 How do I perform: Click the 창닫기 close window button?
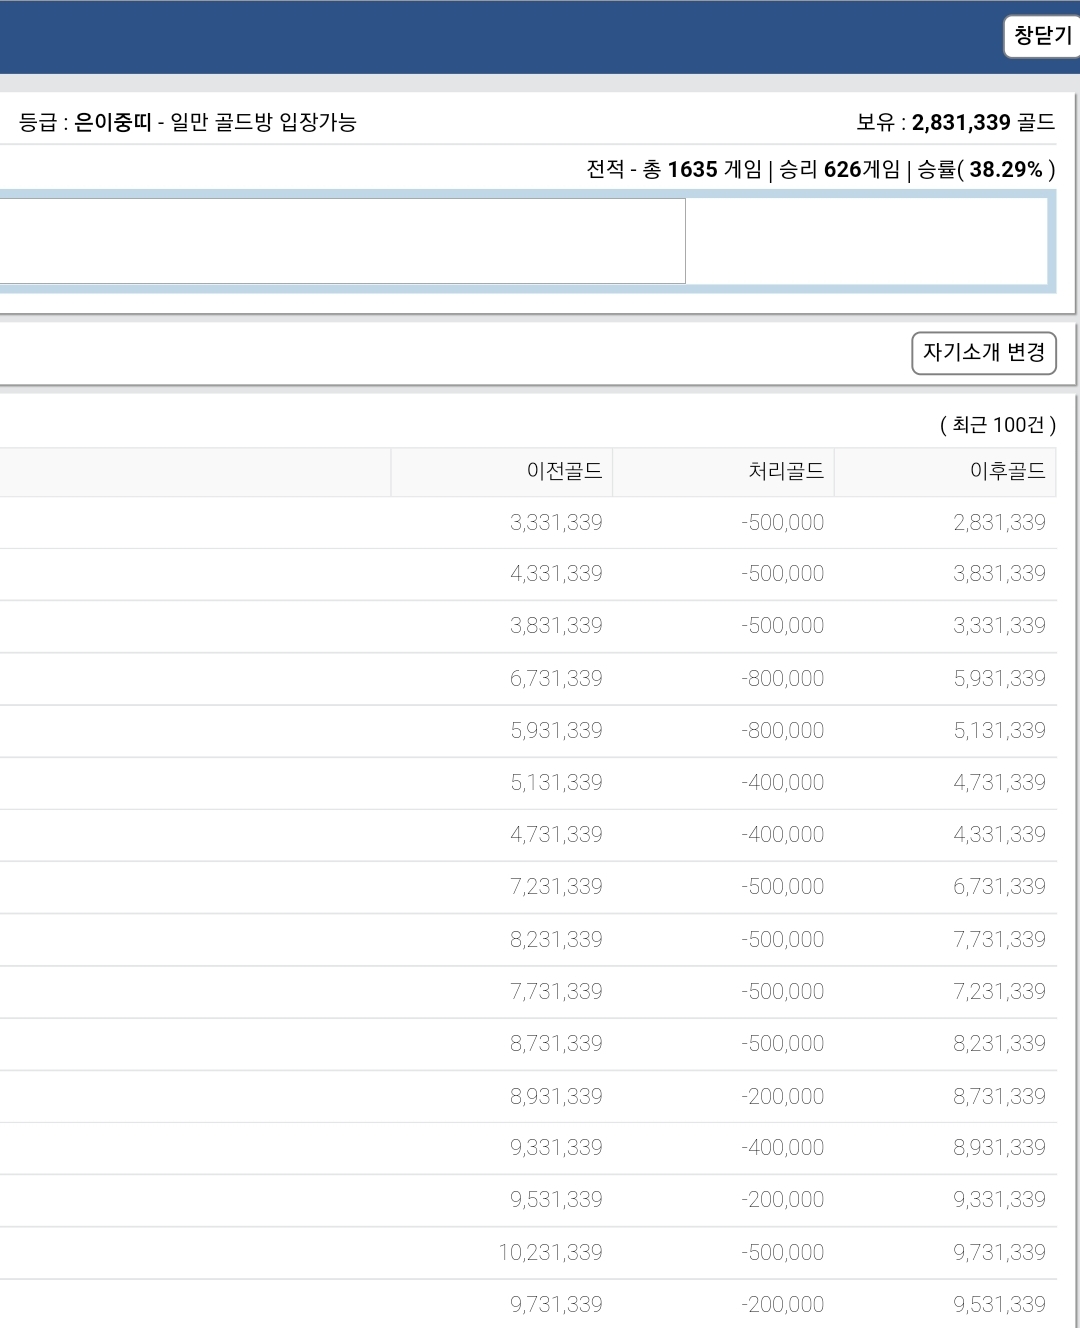click(1042, 36)
